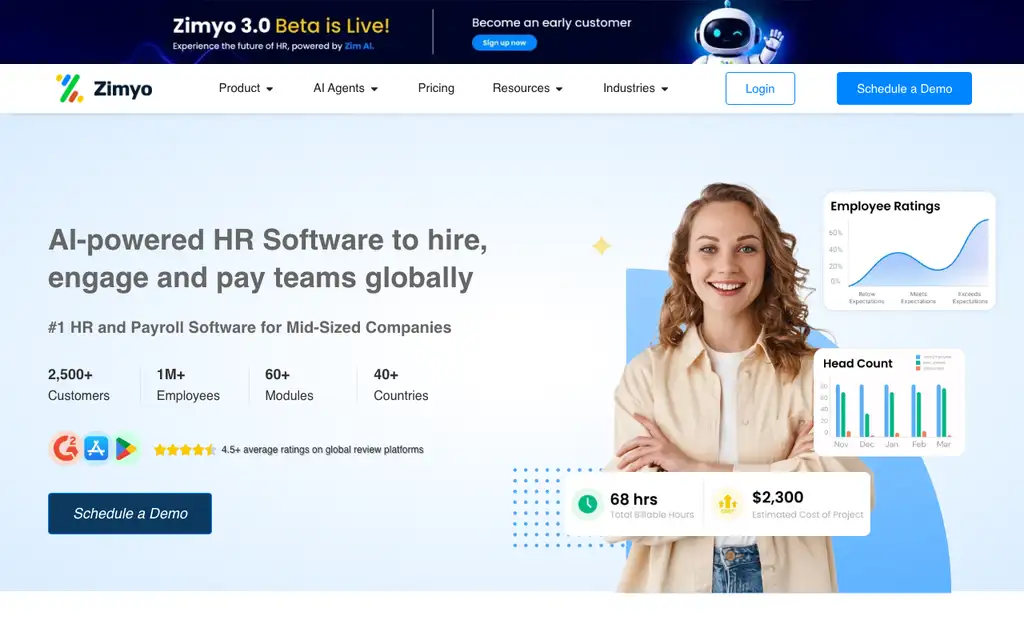Viewport: 1024px width, 640px height.
Task: Click the AI-powered HR Software headline
Action: point(268,259)
